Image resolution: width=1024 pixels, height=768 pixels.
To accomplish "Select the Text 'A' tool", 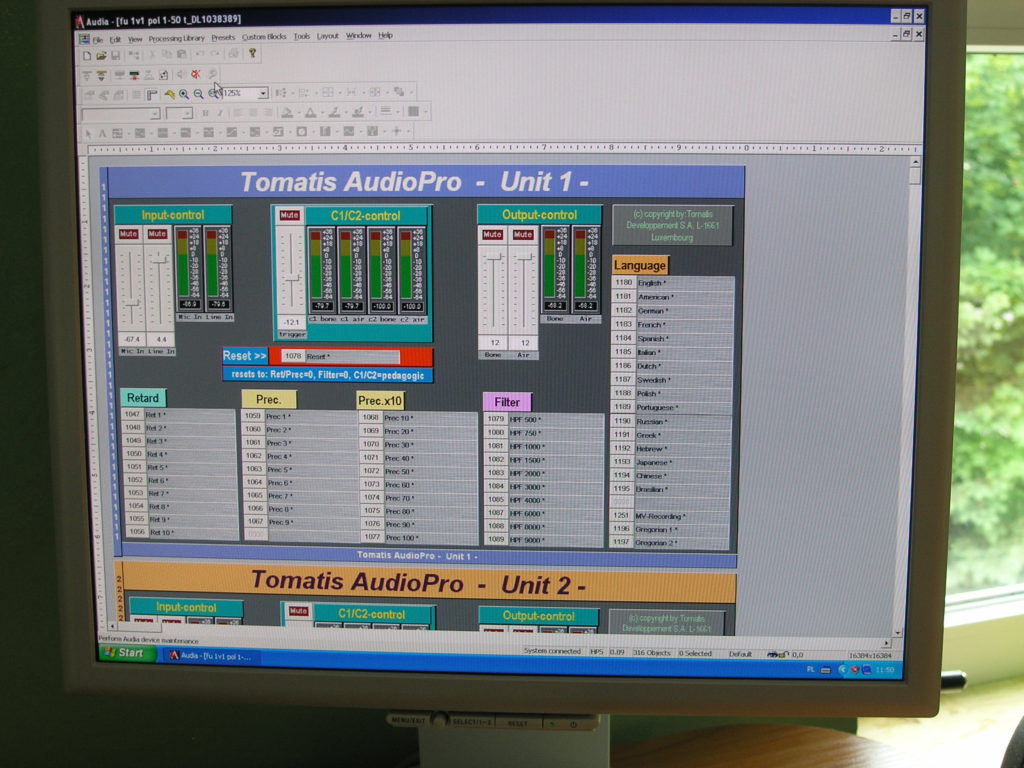I will pyautogui.click(x=102, y=133).
